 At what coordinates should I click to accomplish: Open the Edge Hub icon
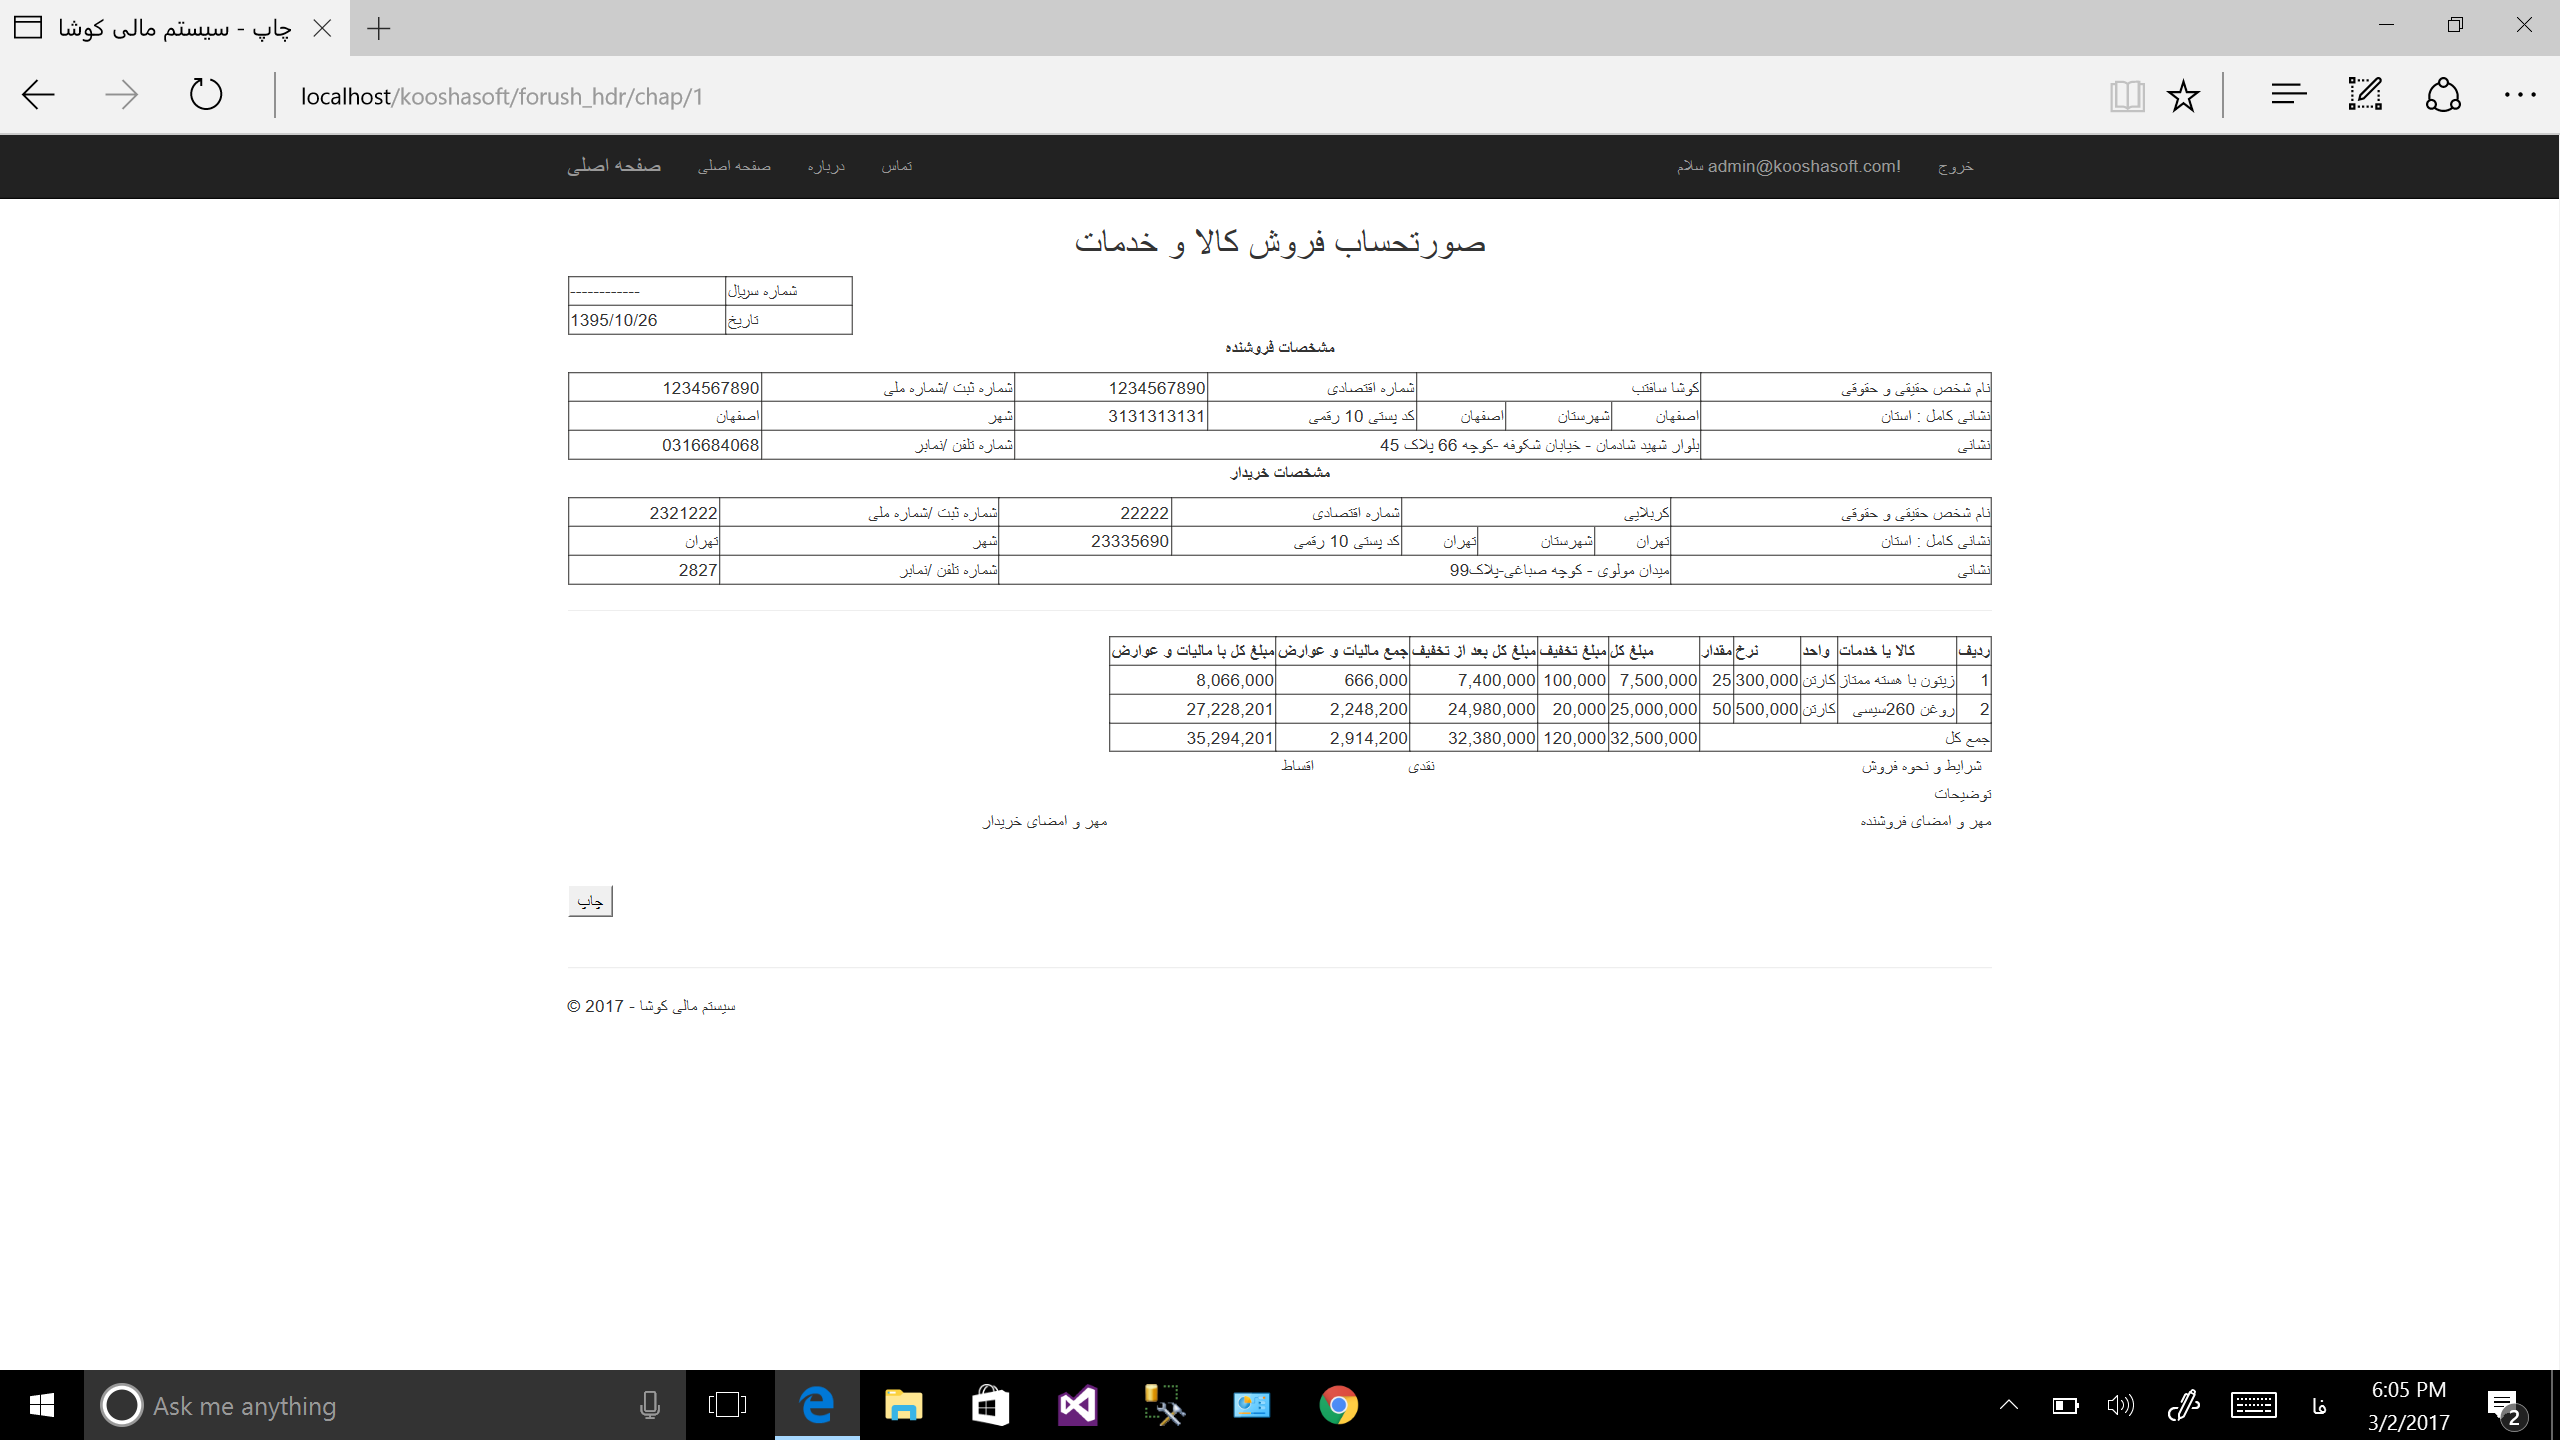[x=2288, y=95]
